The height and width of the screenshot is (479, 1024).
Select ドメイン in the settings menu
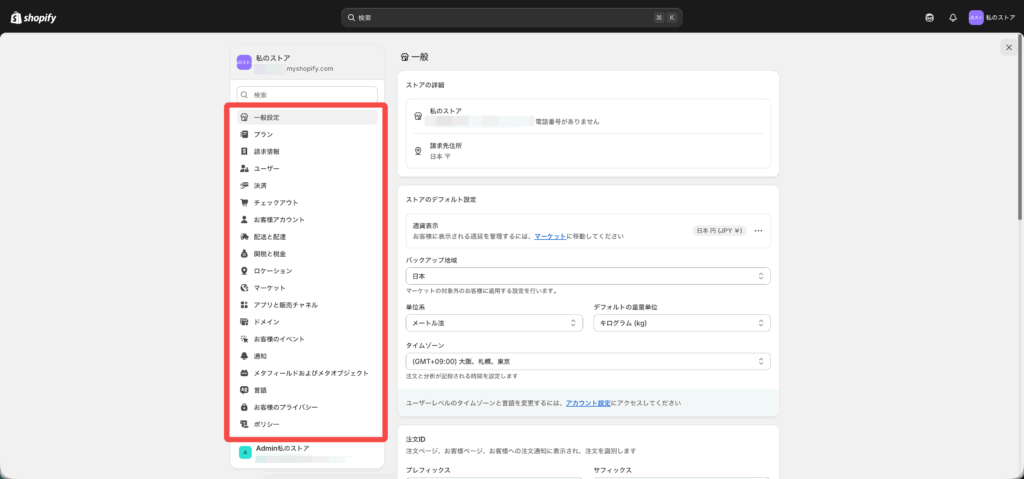coord(266,322)
